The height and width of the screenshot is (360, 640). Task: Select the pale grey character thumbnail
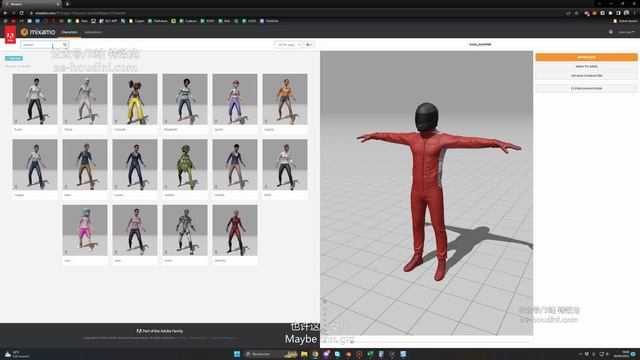tap(85, 99)
